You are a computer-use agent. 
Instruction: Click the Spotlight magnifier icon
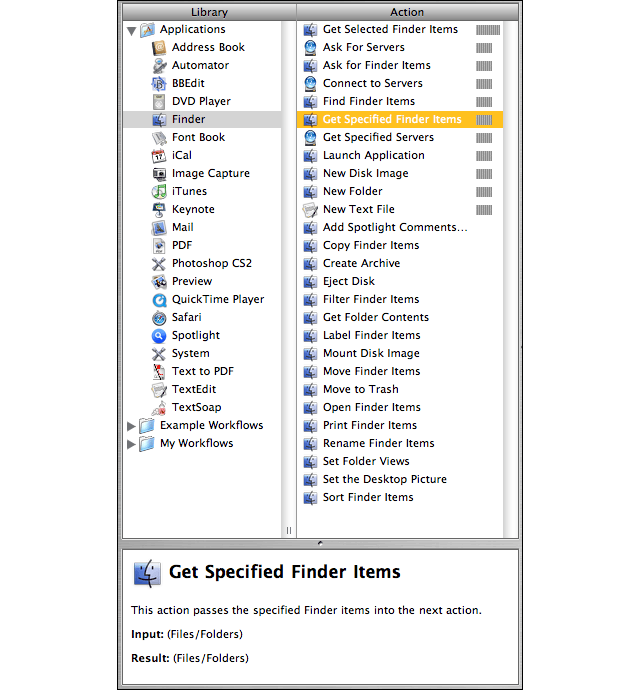[x=159, y=335]
